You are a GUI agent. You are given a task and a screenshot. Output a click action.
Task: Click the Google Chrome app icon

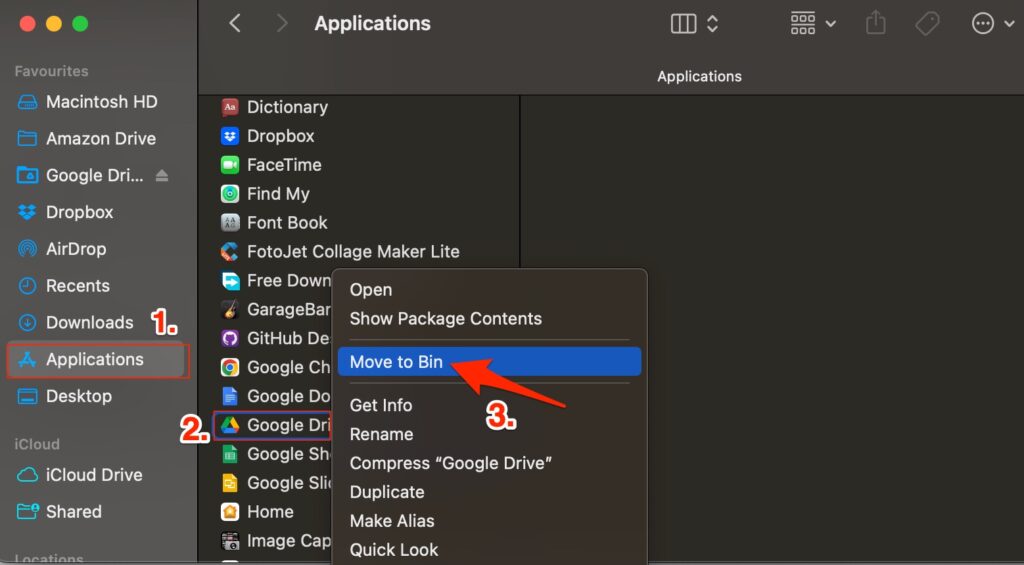point(230,367)
